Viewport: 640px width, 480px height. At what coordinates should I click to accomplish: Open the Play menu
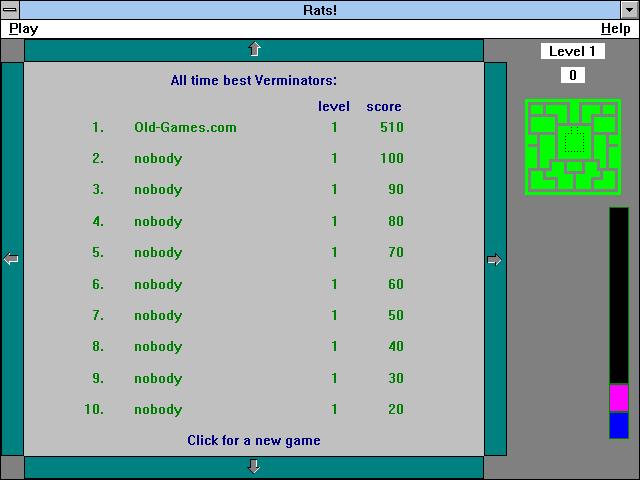pyautogui.click(x=24, y=29)
